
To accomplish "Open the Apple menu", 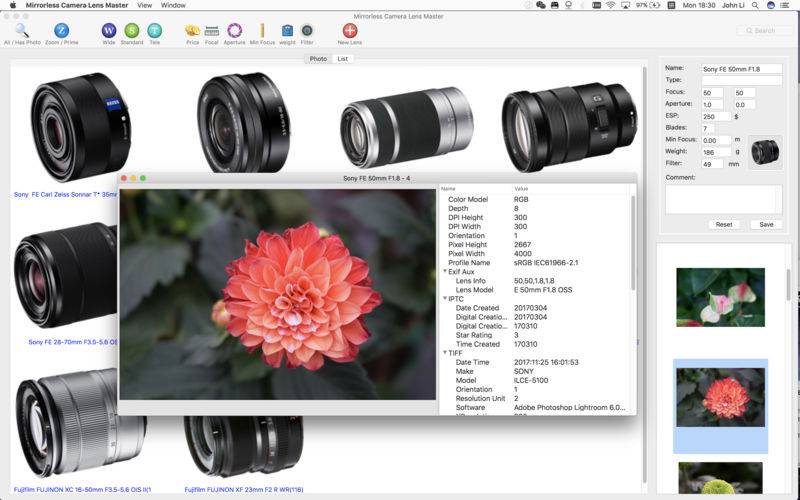I will tap(13, 5).
